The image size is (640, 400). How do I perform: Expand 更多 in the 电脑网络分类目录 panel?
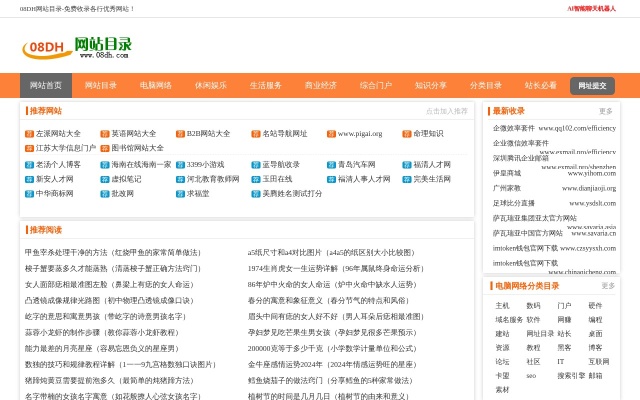coord(606,286)
